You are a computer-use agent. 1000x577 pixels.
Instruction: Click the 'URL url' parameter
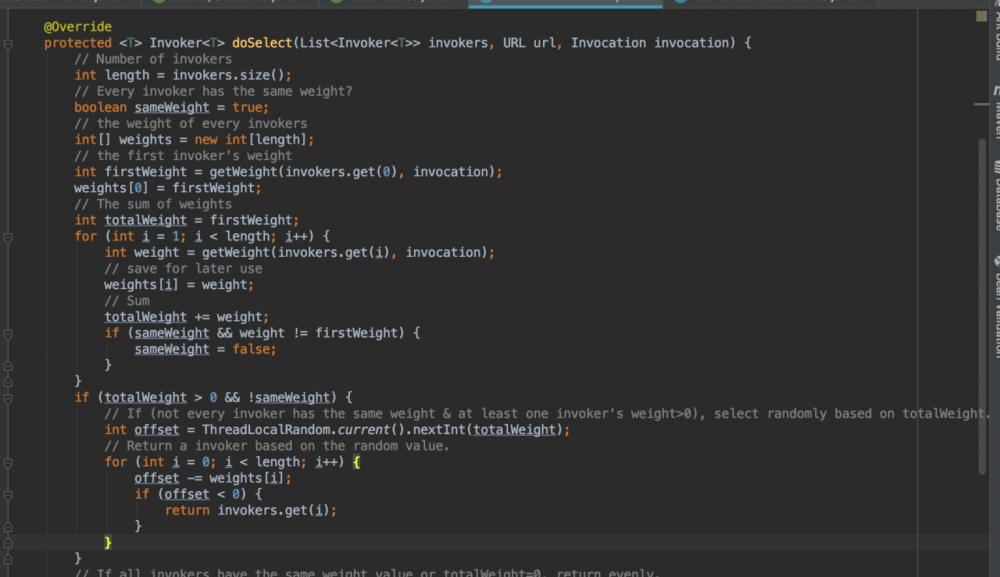tap(529, 43)
